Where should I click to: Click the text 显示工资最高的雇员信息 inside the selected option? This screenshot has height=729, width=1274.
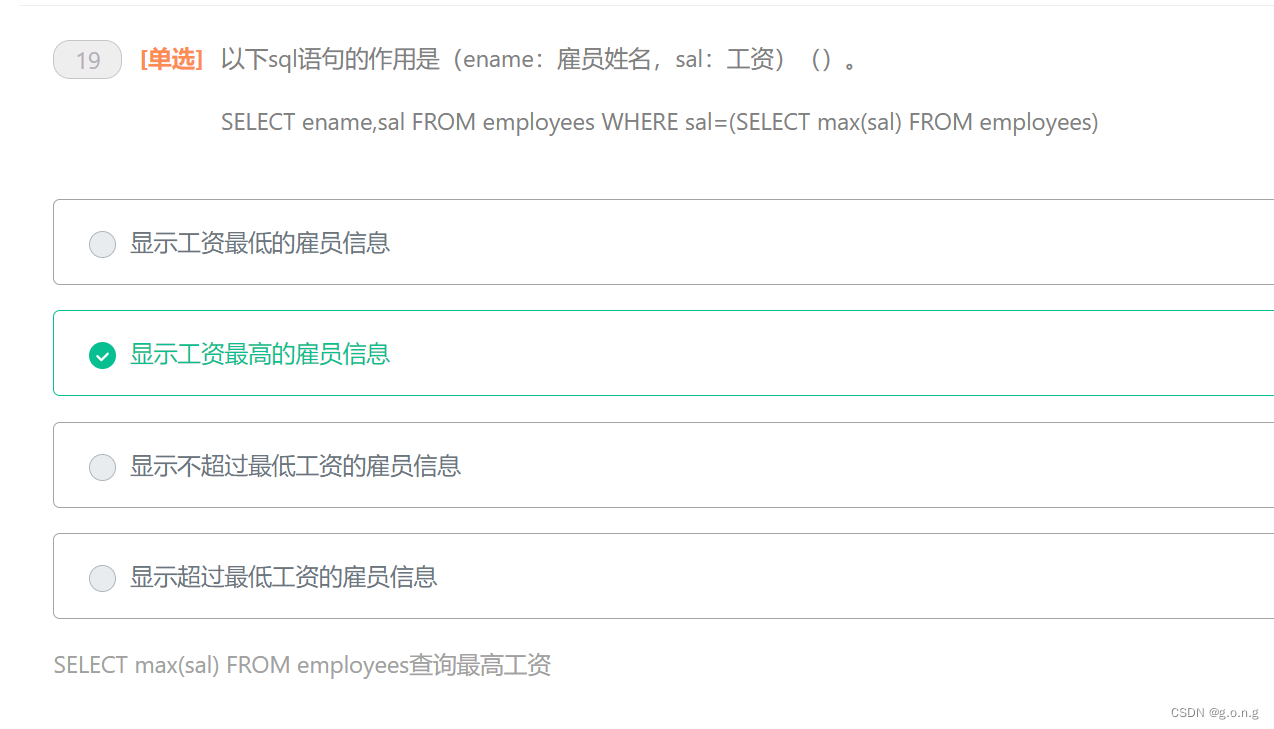[x=259, y=355]
